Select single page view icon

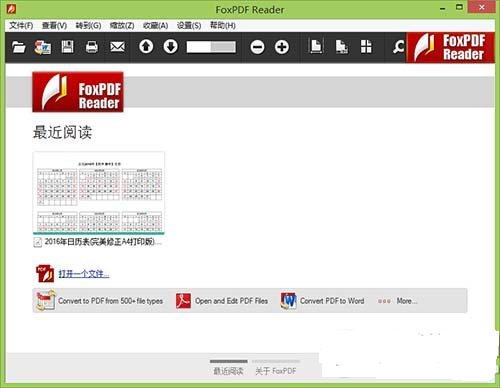pyautogui.click(x=316, y=47)
